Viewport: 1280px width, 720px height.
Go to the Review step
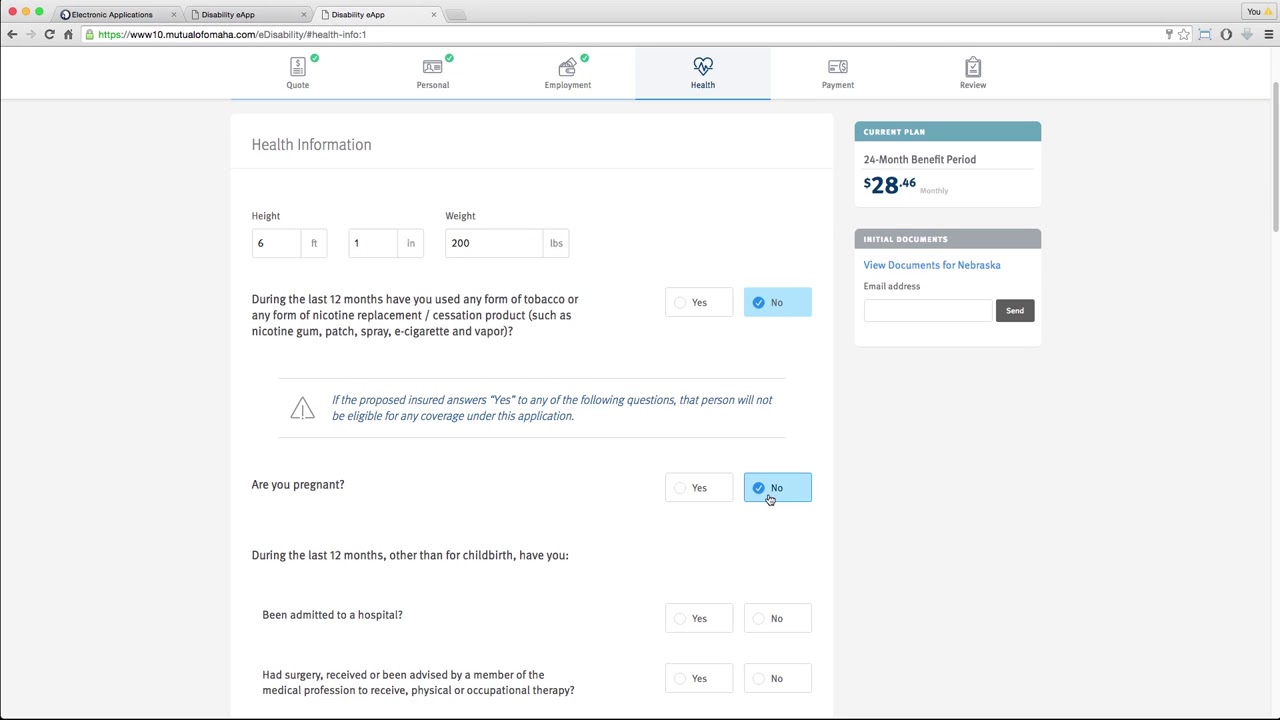[973, 73]
